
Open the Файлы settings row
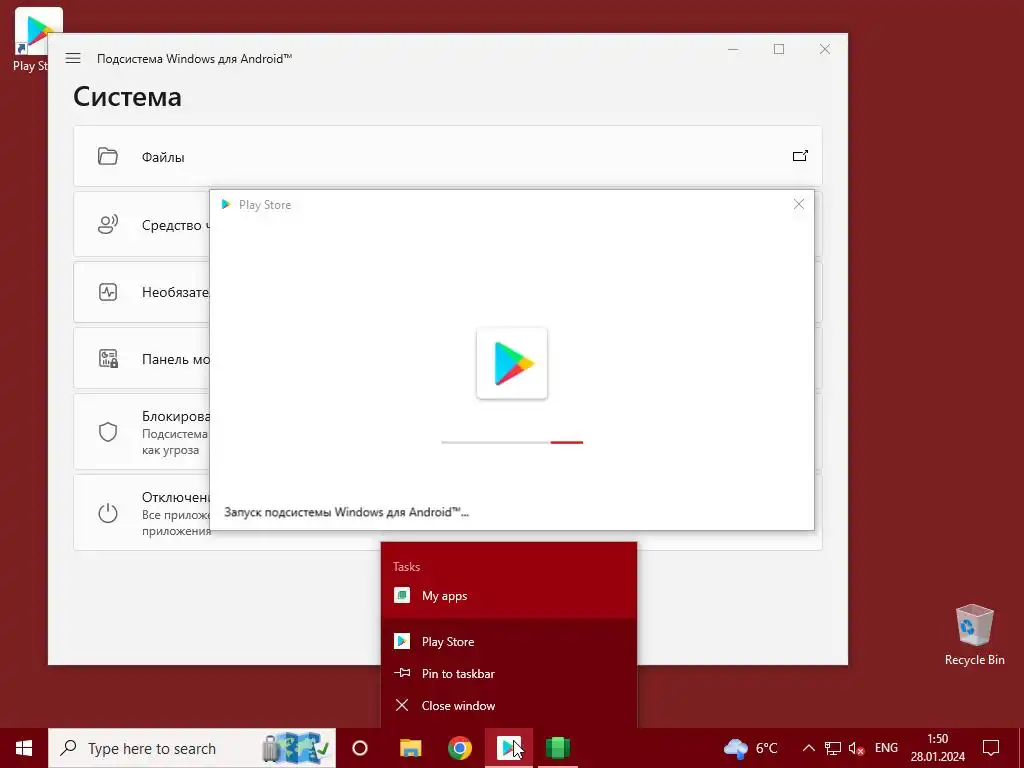(447, 156)
